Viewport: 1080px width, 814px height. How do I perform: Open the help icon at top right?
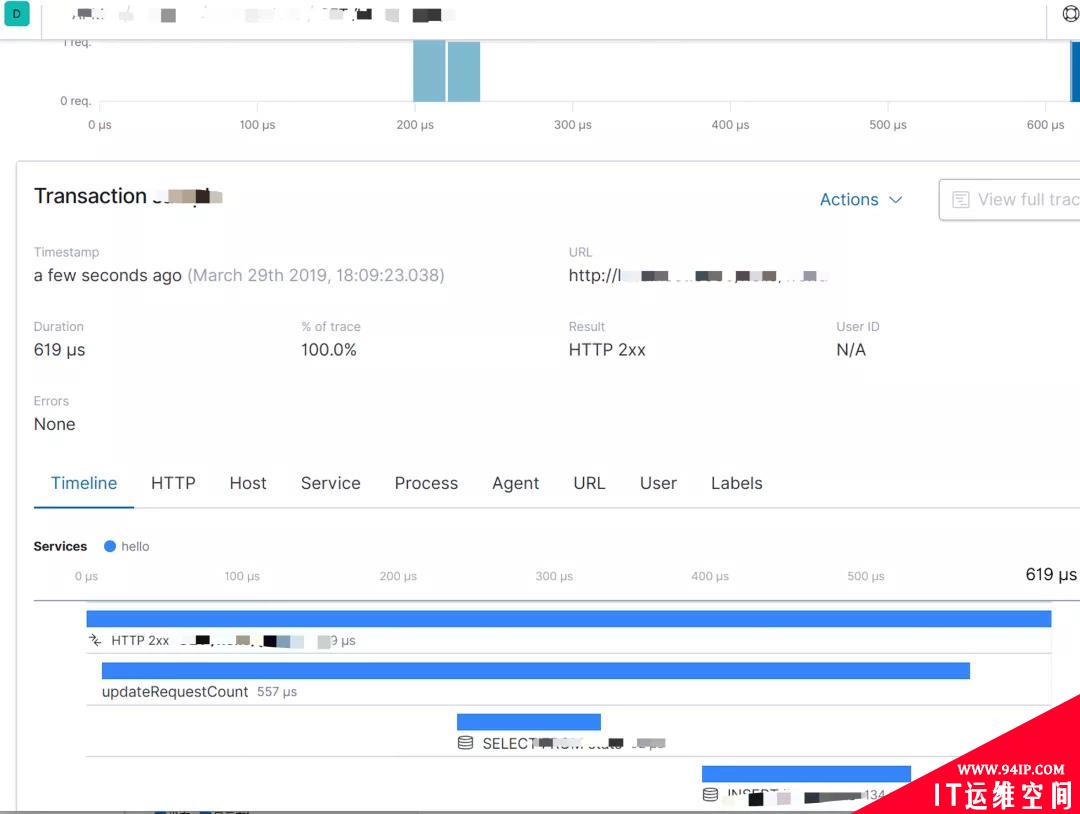tap(1071, 14)
